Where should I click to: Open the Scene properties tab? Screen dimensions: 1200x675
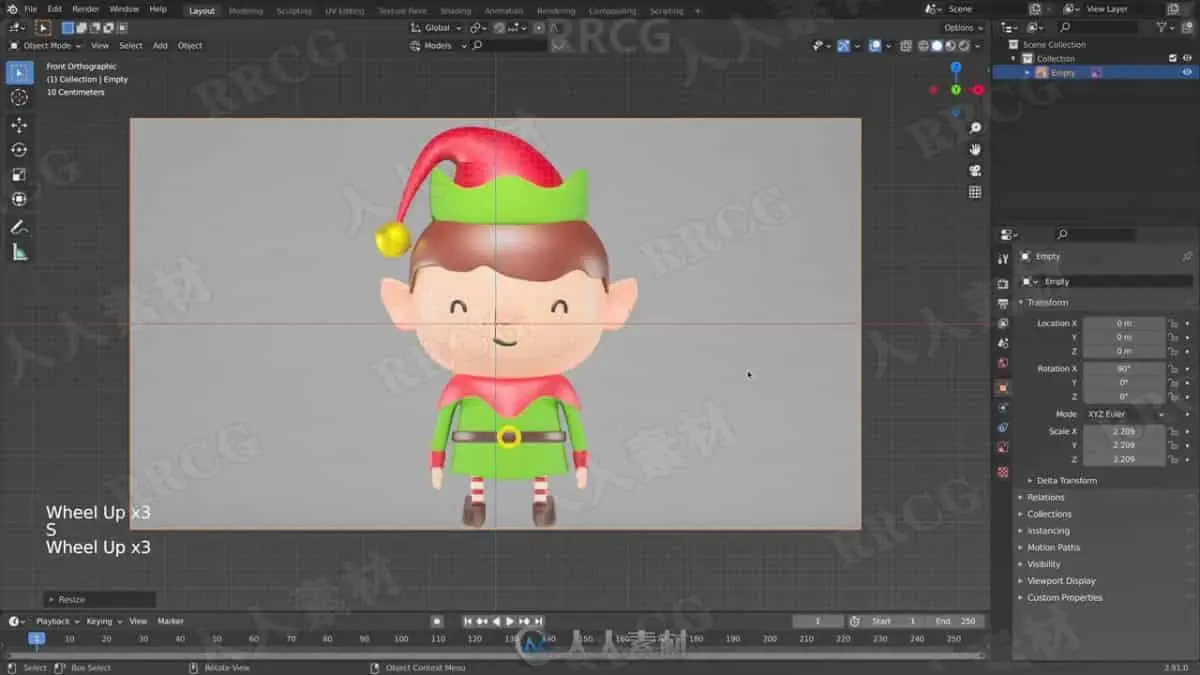click(x=1003, y=343)
